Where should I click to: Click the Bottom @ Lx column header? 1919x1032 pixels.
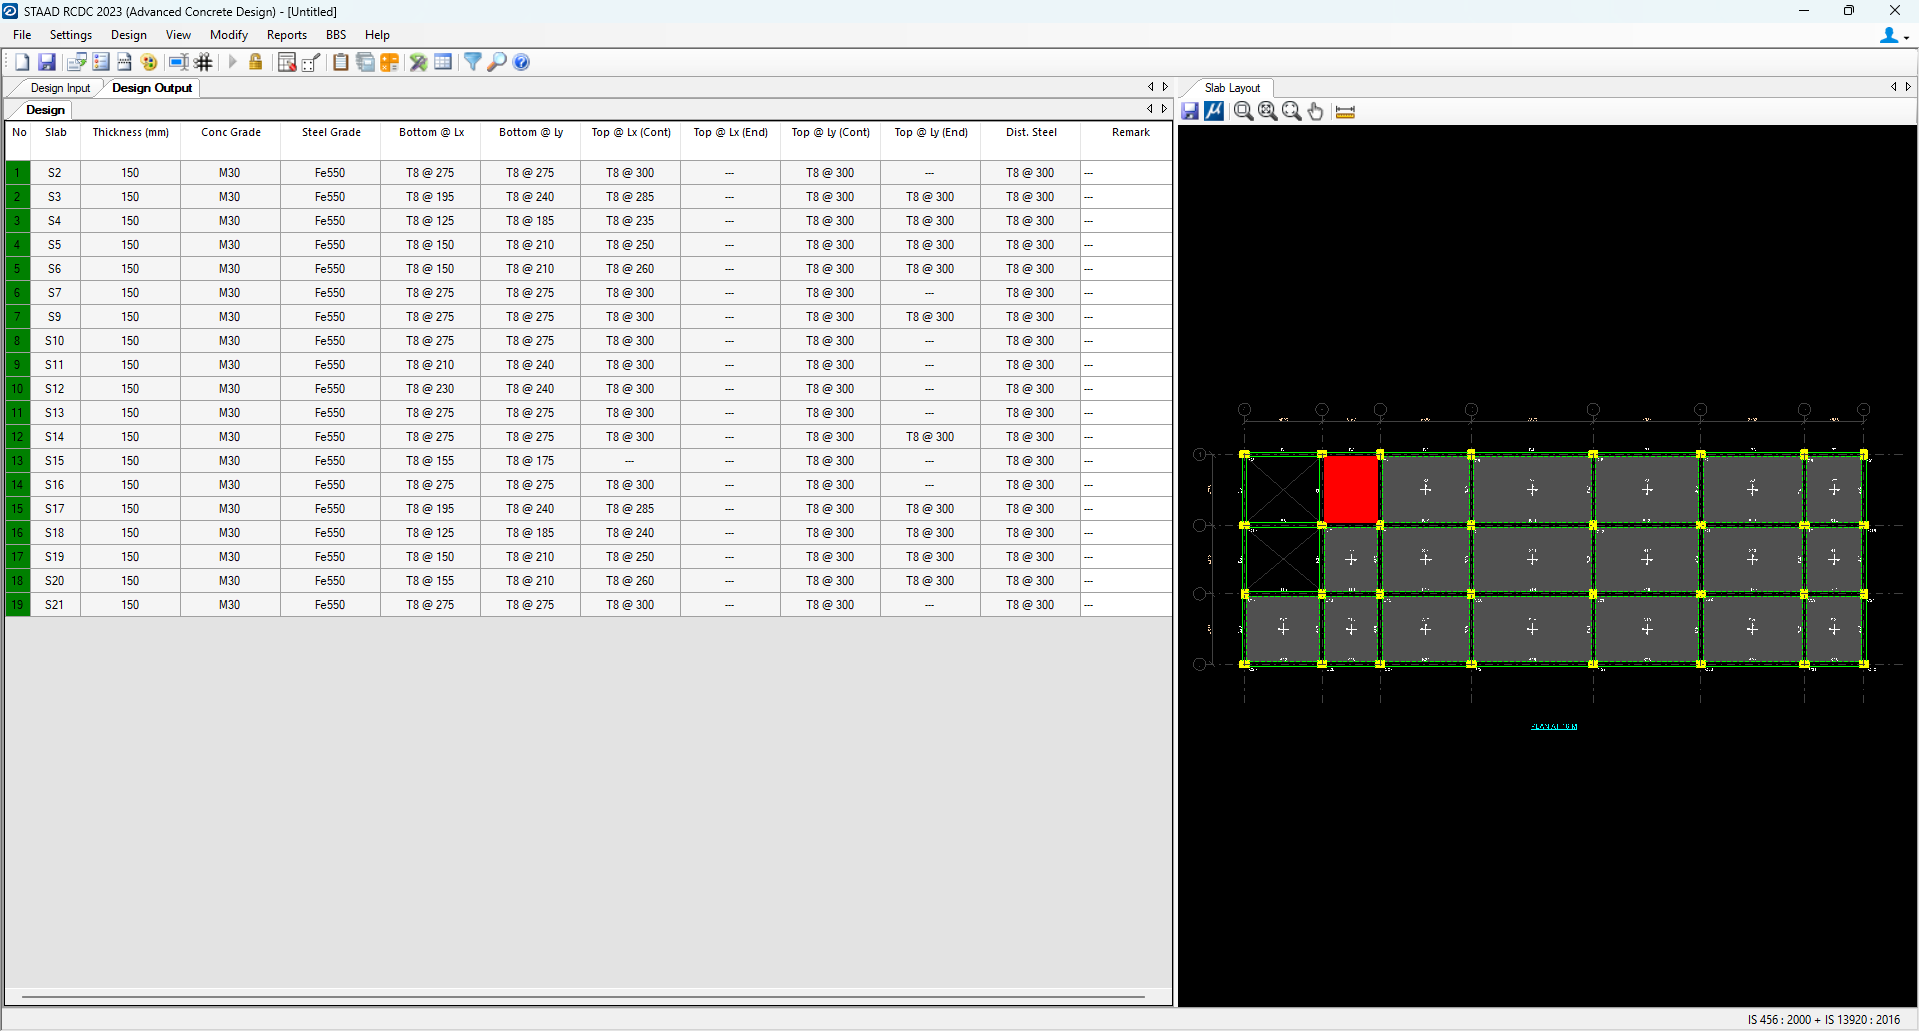[431, 132]
